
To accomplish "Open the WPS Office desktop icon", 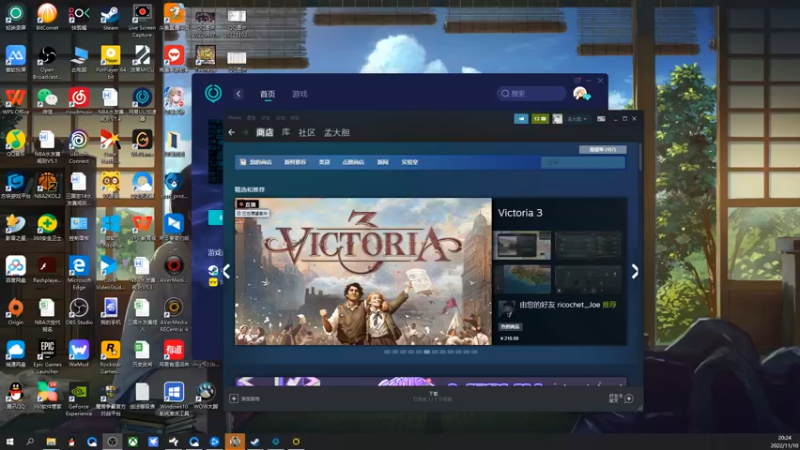I will (15, 101).
